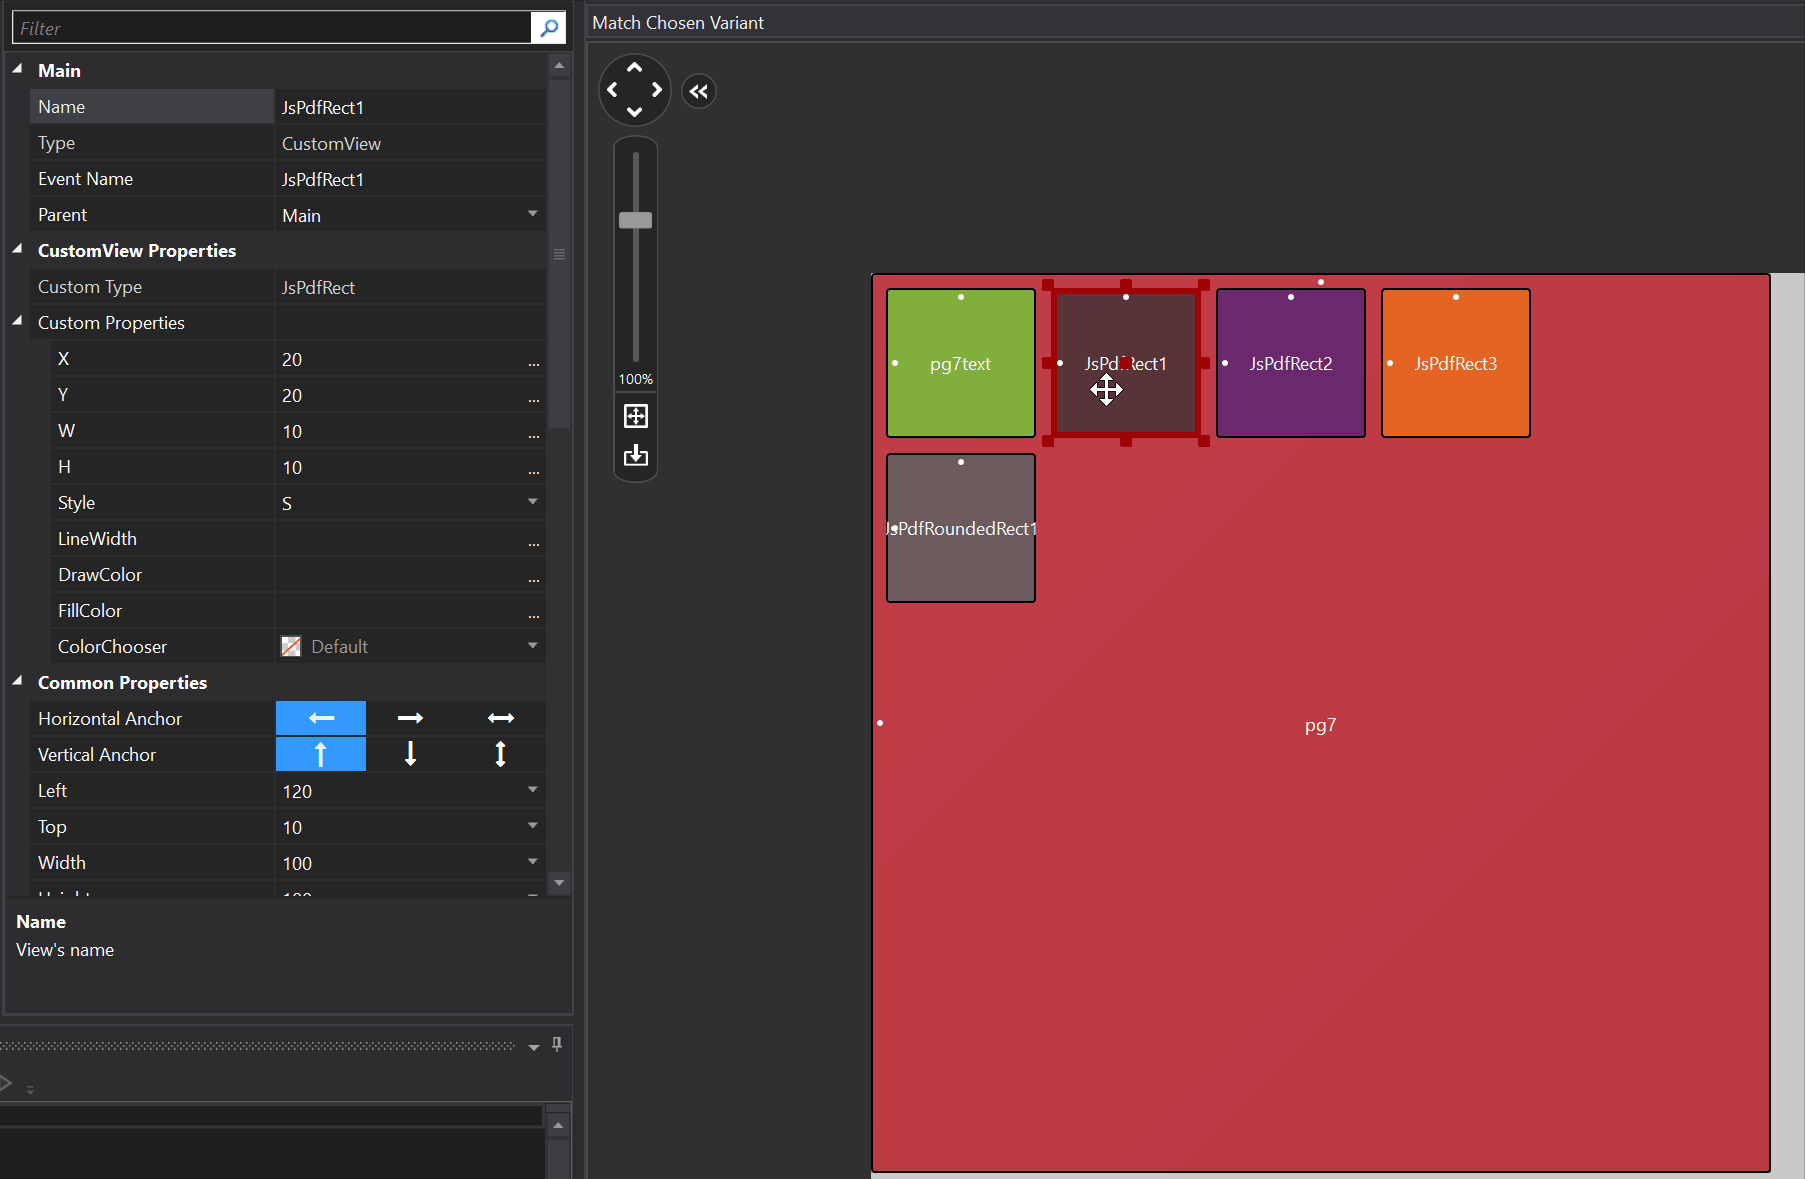This screenshot has width=1805, height=1179.
Task: Pan the designer view down
Action: pyautogui.click(x=634, y=111)
